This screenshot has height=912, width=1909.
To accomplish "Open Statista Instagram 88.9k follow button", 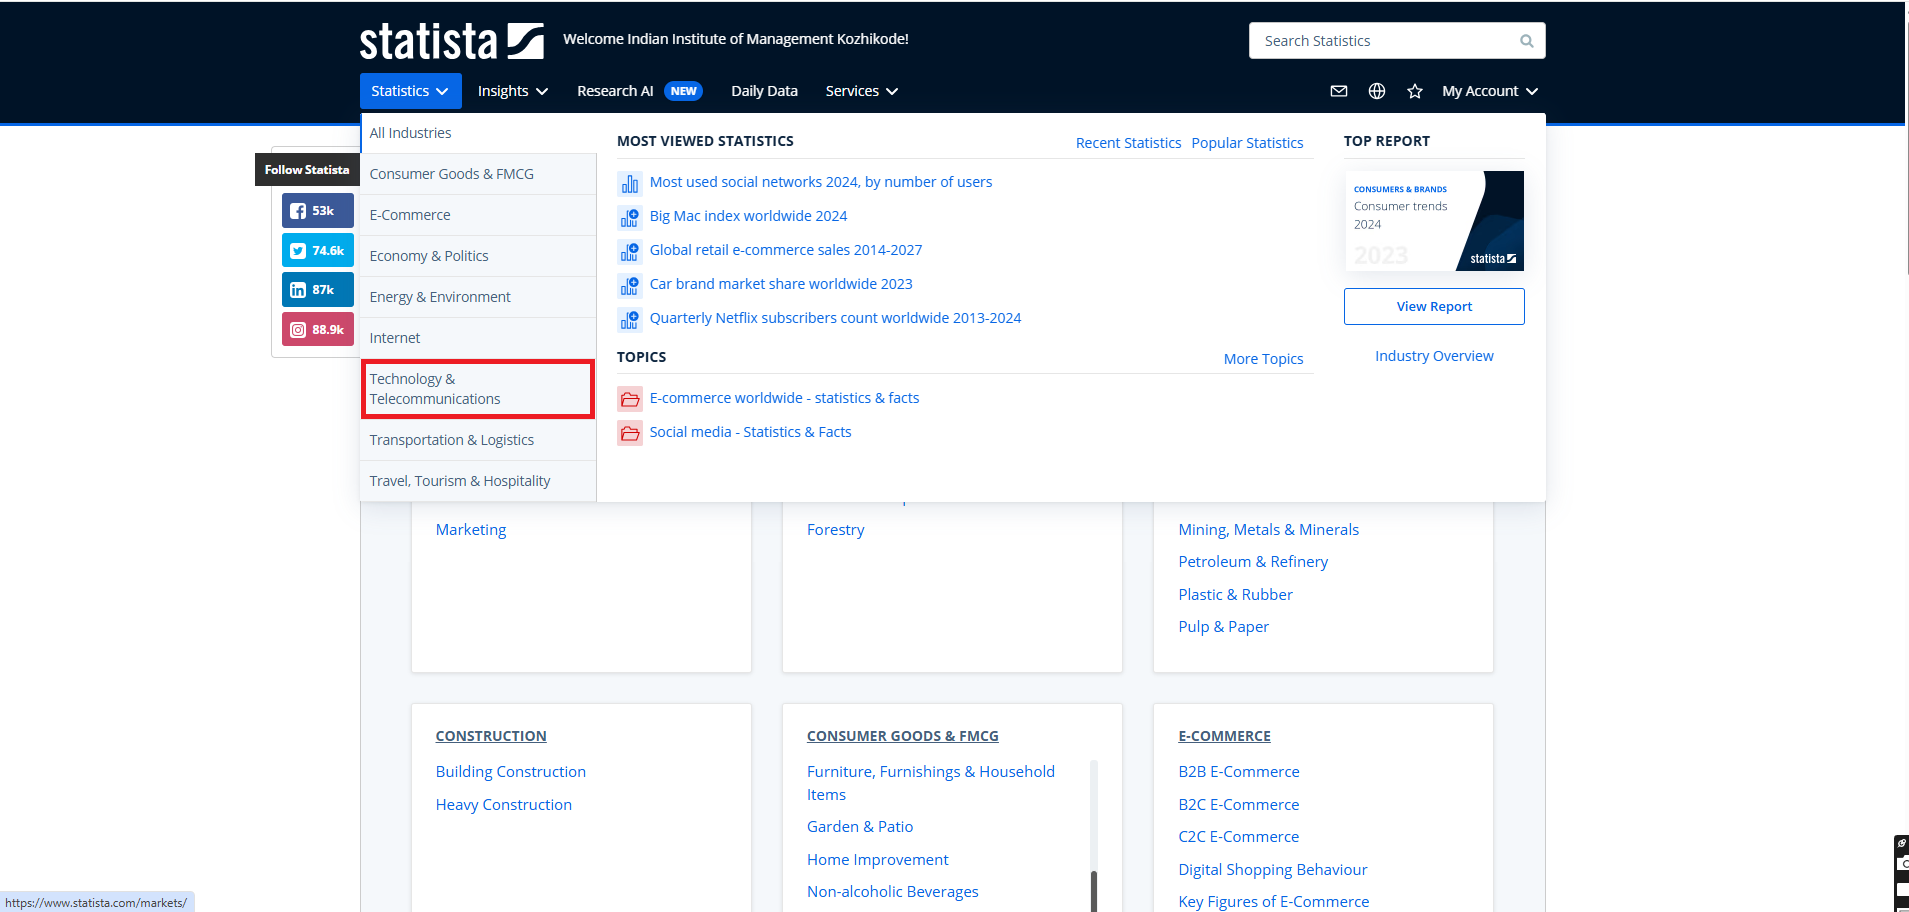I will (x=317, y=330).
